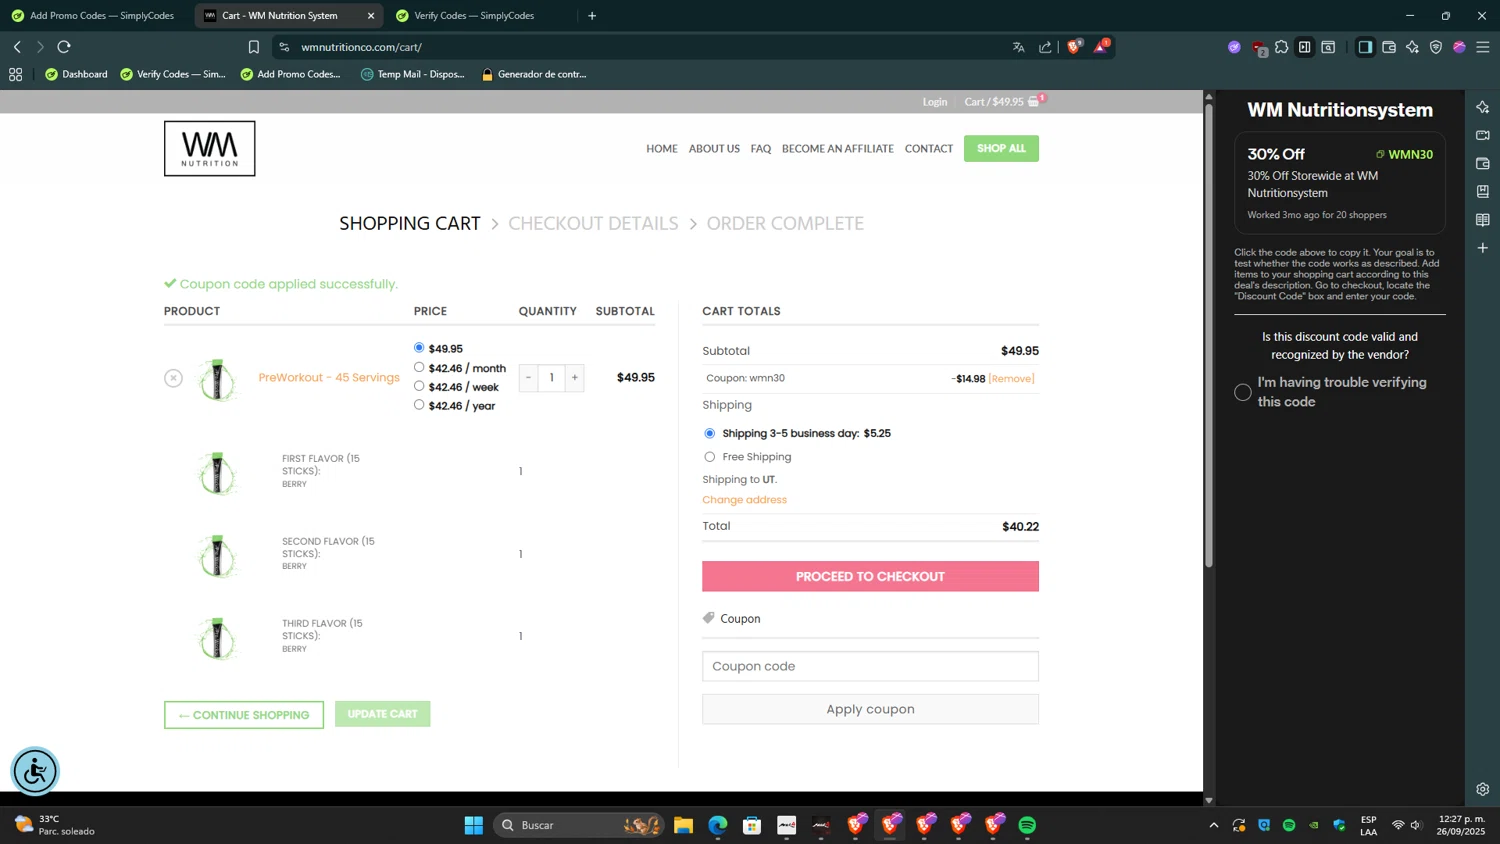Select the $49.95 one-time price option
This screenshot has width=1500, height=844.
coord(419,348)
